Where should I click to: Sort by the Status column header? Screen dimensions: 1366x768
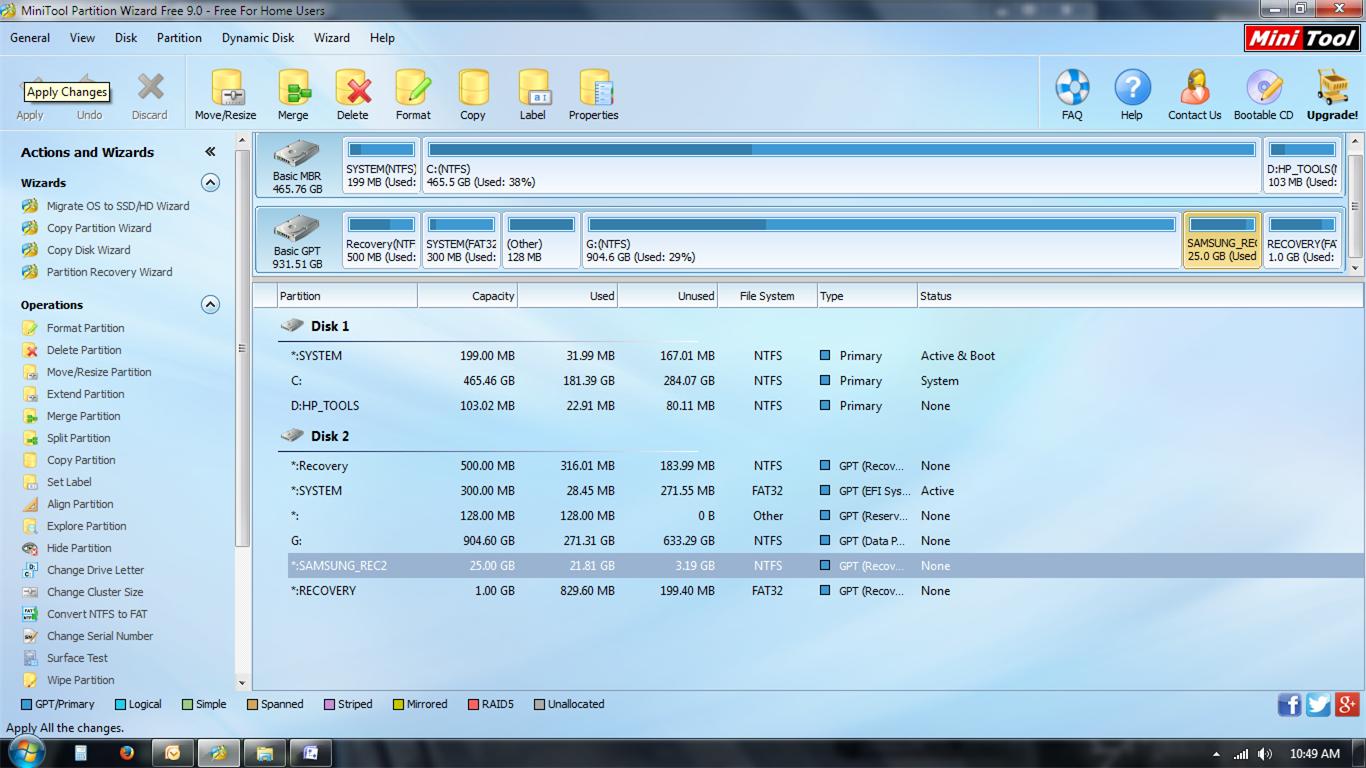1139,296
